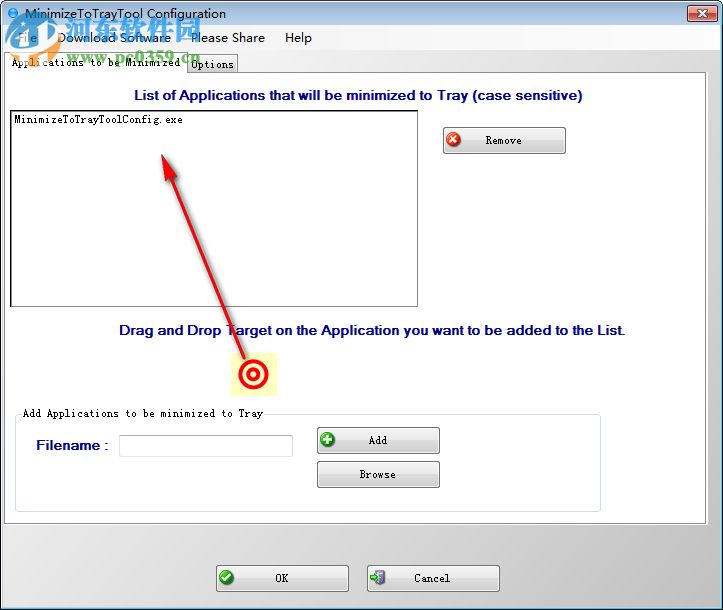Click the Remove button label
This screenshot has width=723, height=610.
click(x=503, y=140)
